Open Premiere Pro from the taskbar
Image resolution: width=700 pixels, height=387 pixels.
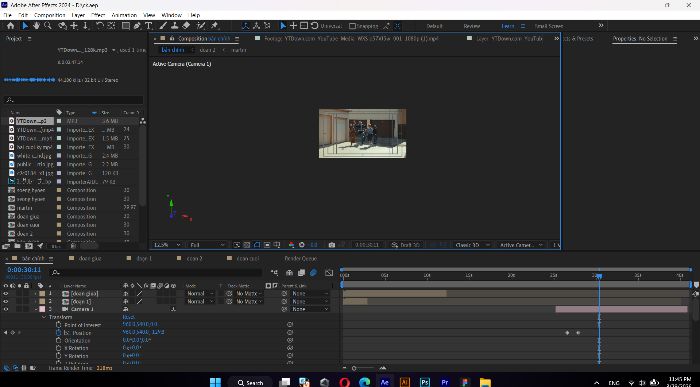click(x=445, y=382)
